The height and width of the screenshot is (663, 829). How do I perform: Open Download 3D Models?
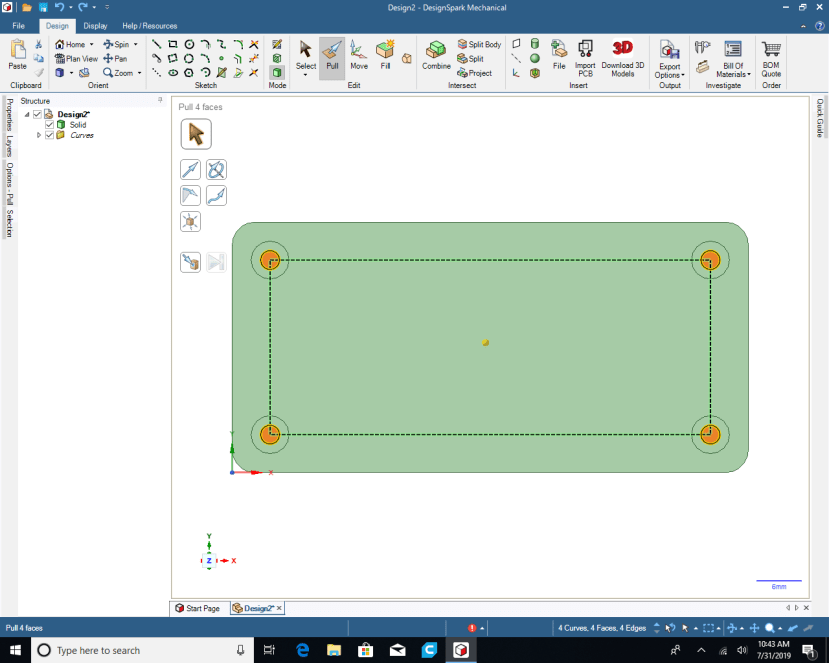622,57
